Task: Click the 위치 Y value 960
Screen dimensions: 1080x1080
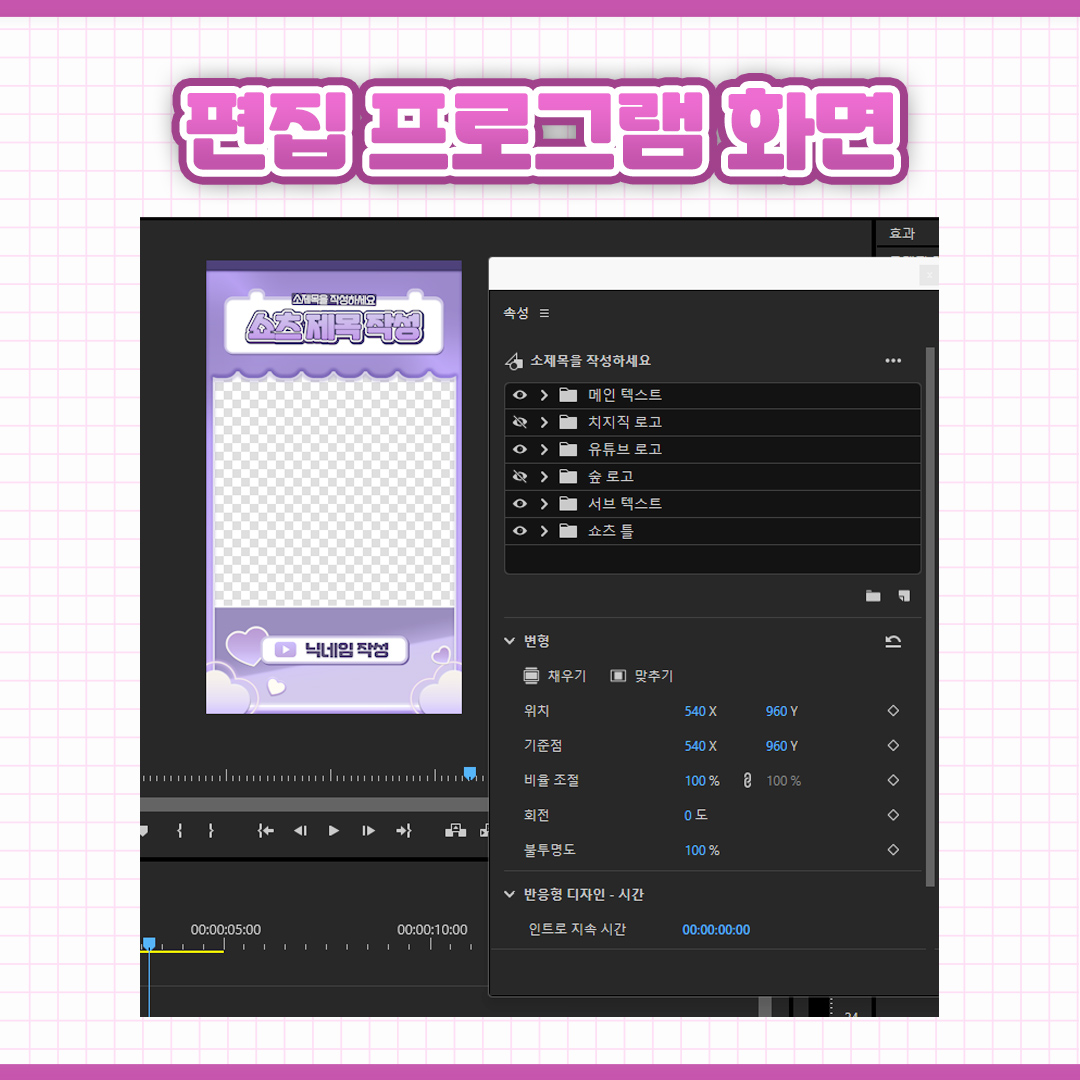Action: (x=776, y=711)
